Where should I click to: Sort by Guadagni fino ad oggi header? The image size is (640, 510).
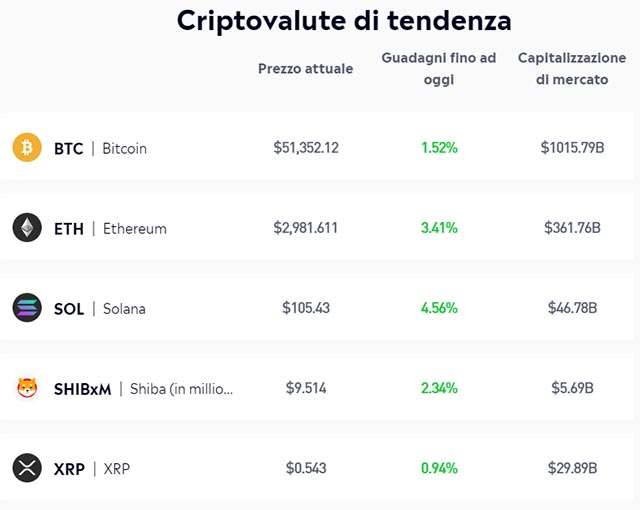click(439, 69)
